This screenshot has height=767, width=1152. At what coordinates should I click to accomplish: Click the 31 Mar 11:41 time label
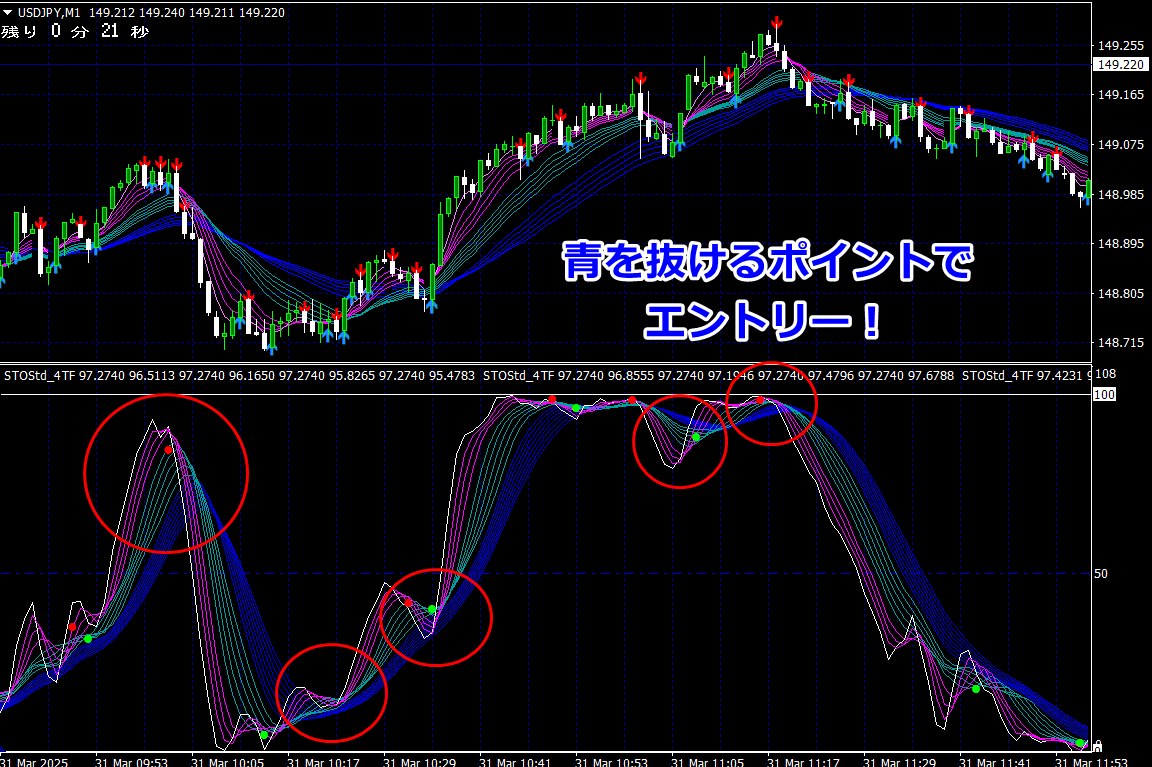(x=996, y=762)
